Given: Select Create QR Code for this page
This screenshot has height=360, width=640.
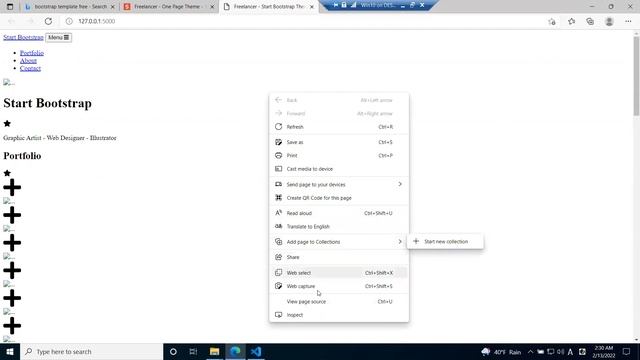Looking at the screenshot, I should pos(339,198).
